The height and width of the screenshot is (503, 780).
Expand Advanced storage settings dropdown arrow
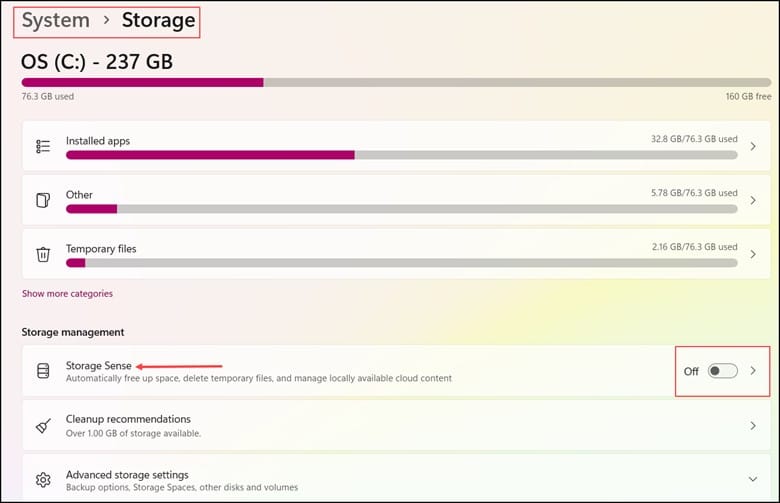[x=753, y=479]
